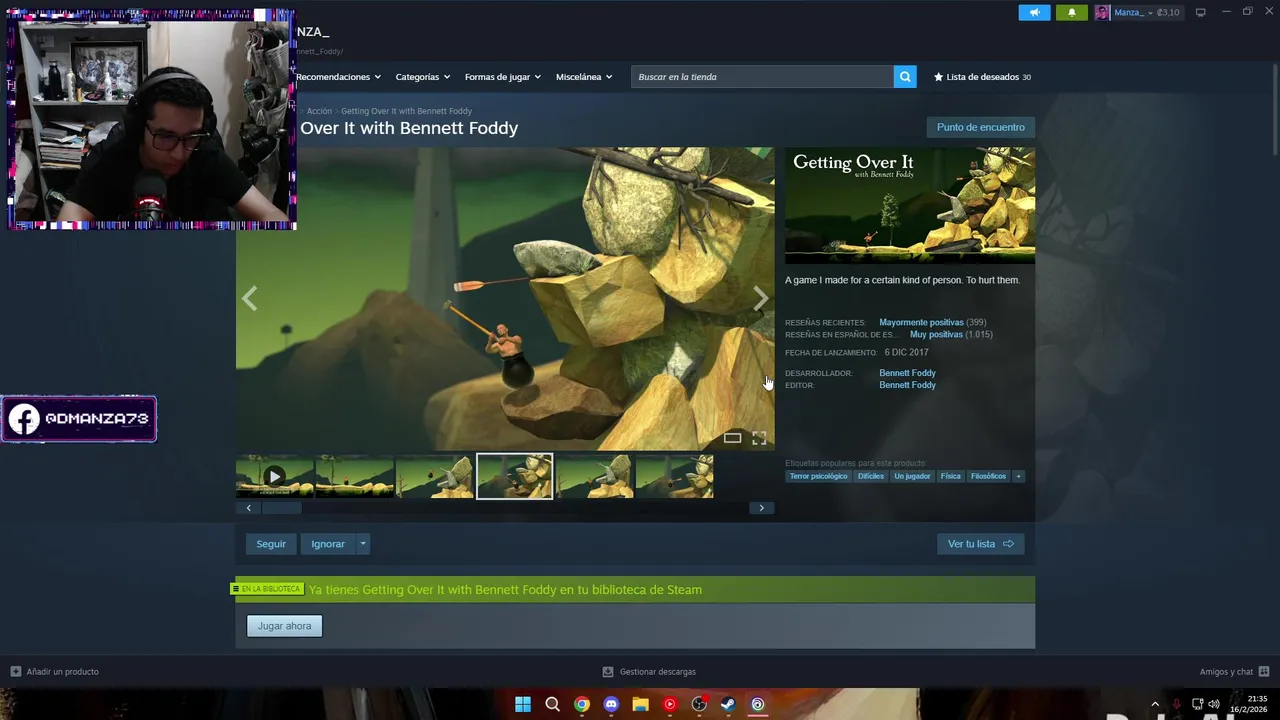This screenshot has height=720, width=1280.
Task: Enter fullscreen screenshot view icon
Action: [759, 438]
